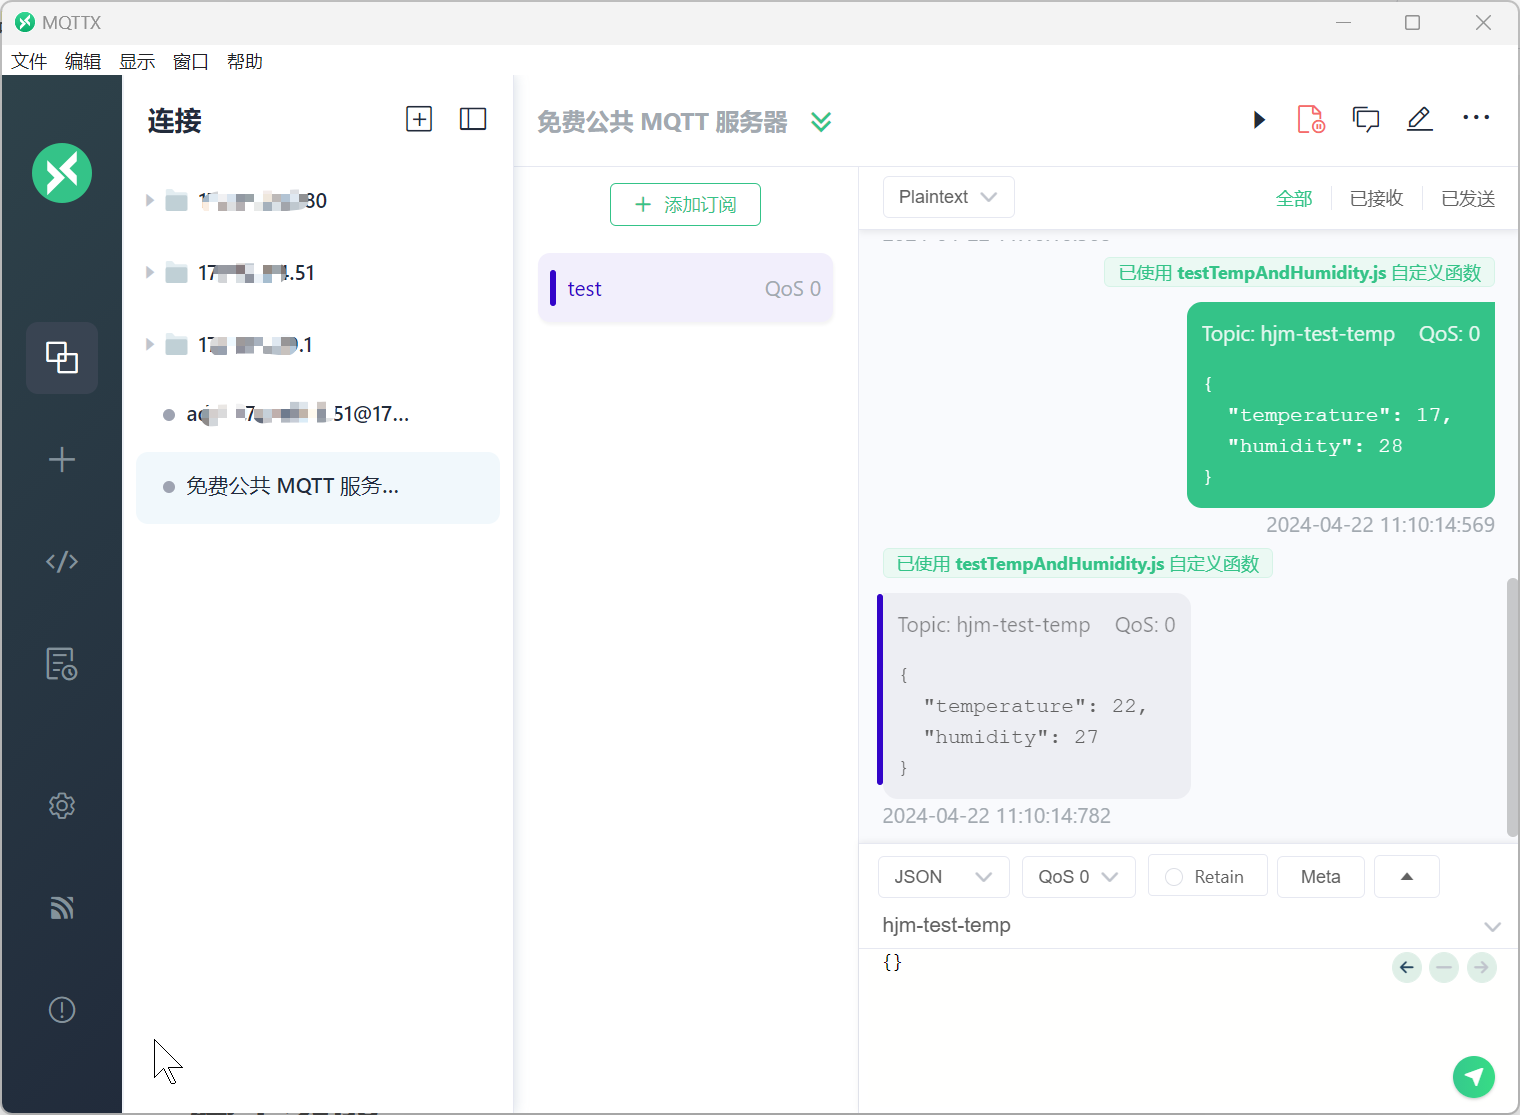
Task: Clear payload history with minus circle
Action: [x=1444, y=967]
